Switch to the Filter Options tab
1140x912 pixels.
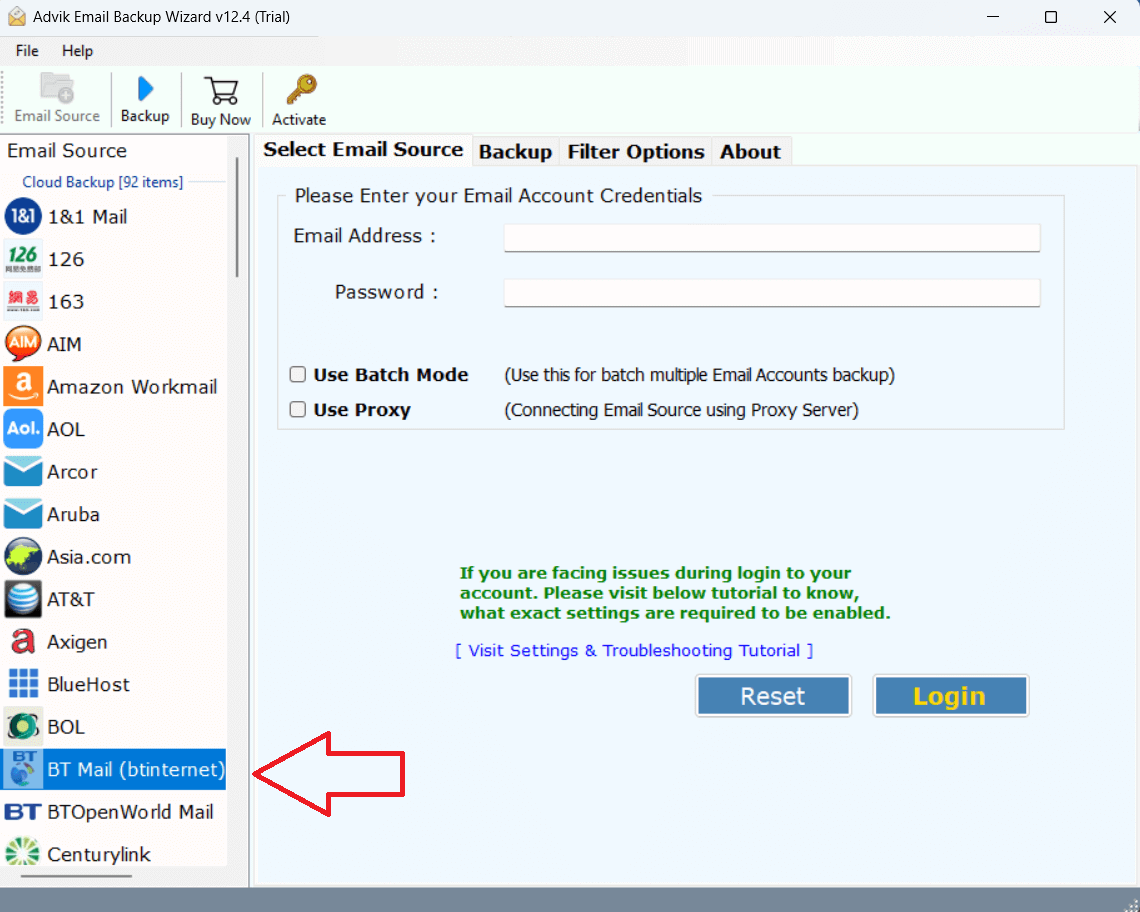635,151
